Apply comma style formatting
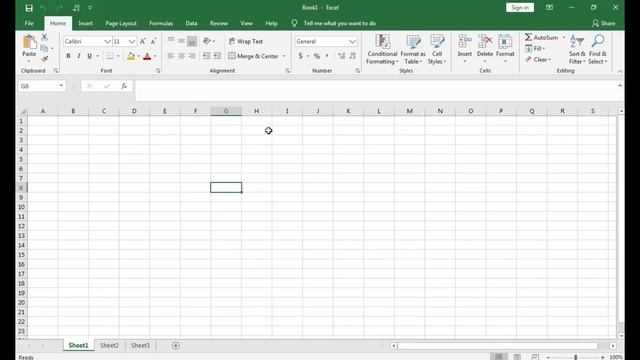The width and height of the screenshot is (640, 360). (327, 56)
